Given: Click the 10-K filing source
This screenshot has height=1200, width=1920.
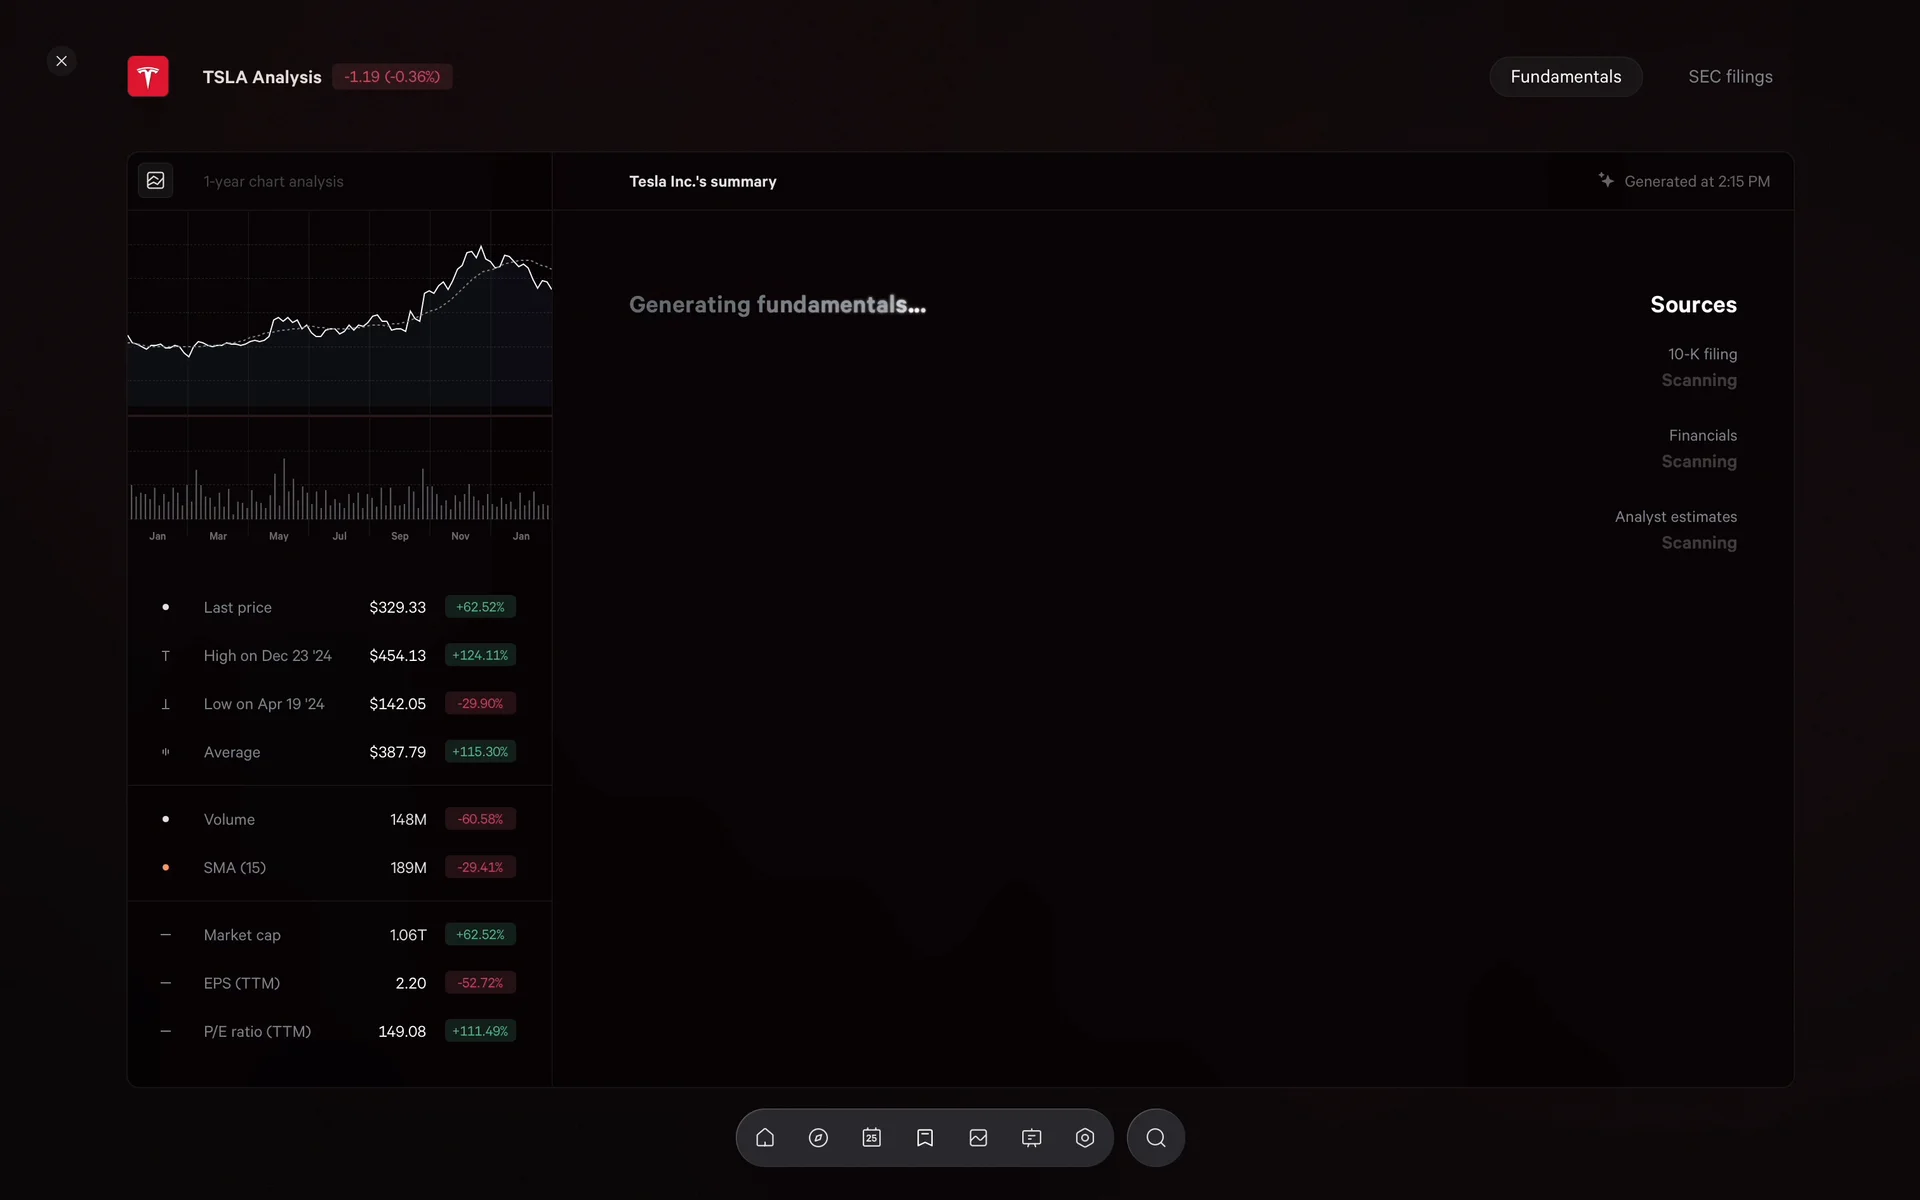Looking at the screenshot, I should click(x=1702, y=355).
